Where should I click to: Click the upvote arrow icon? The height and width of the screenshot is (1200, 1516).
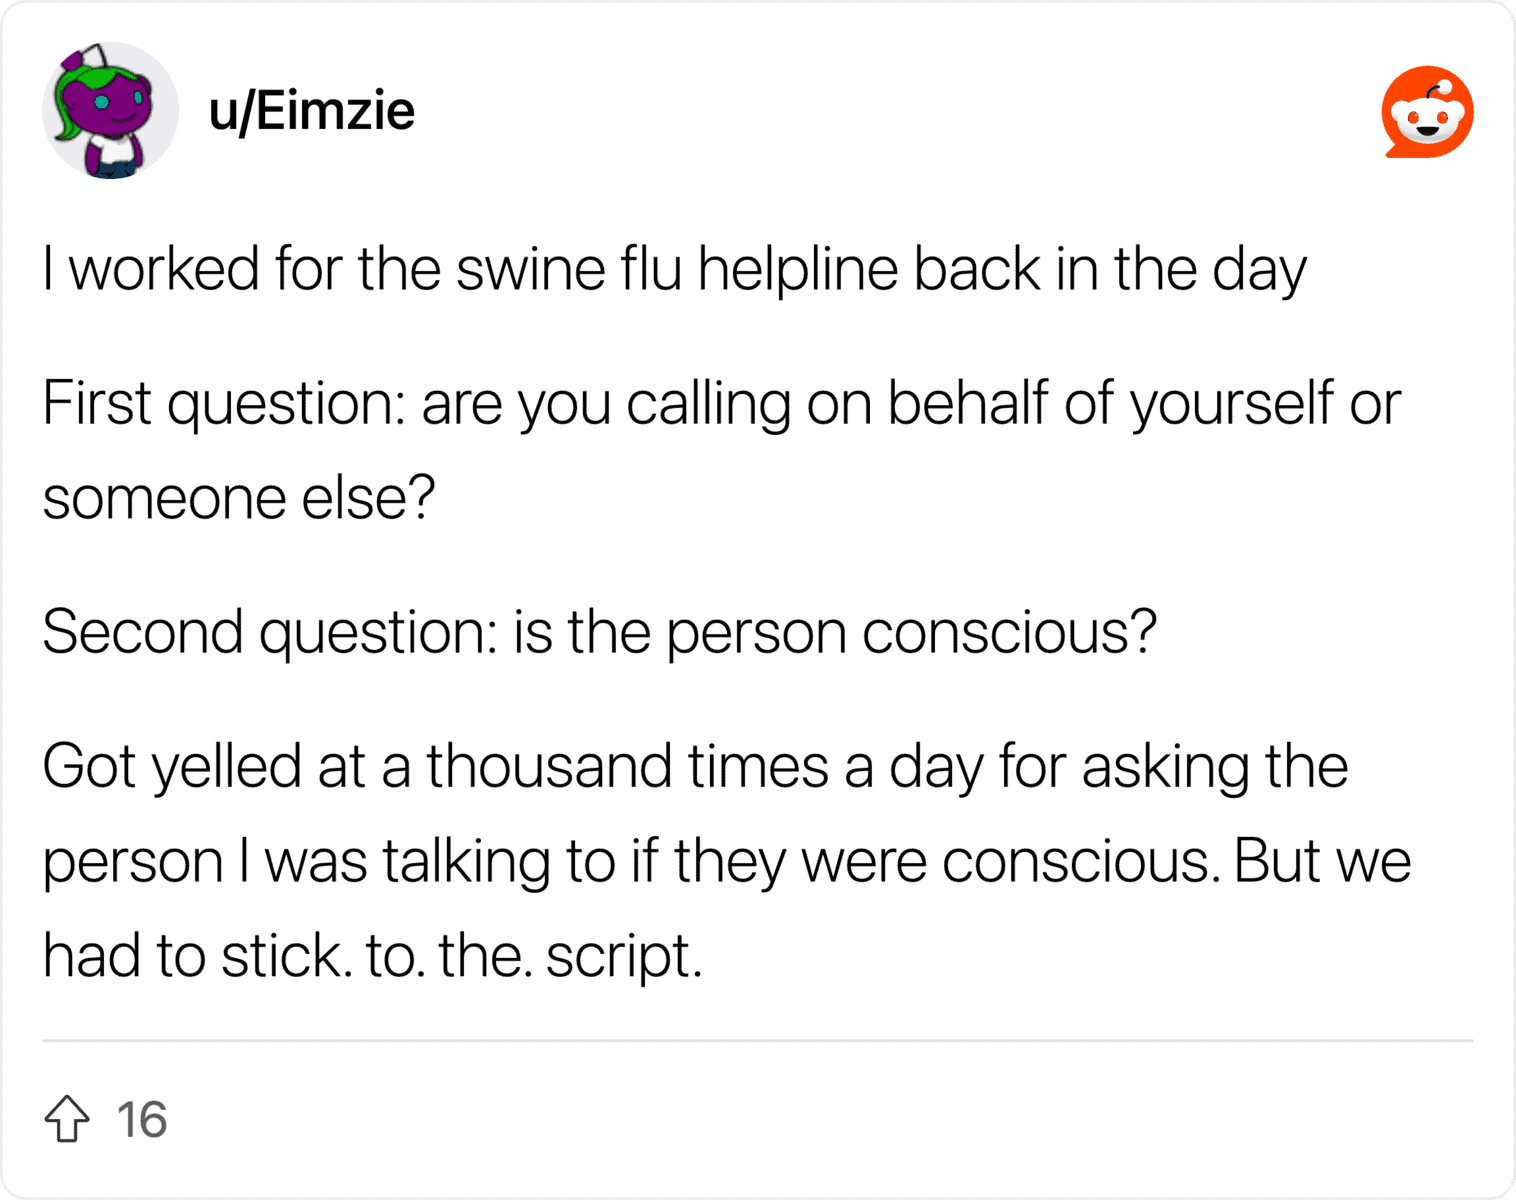pyautogui.click(x=67, y=1119)
